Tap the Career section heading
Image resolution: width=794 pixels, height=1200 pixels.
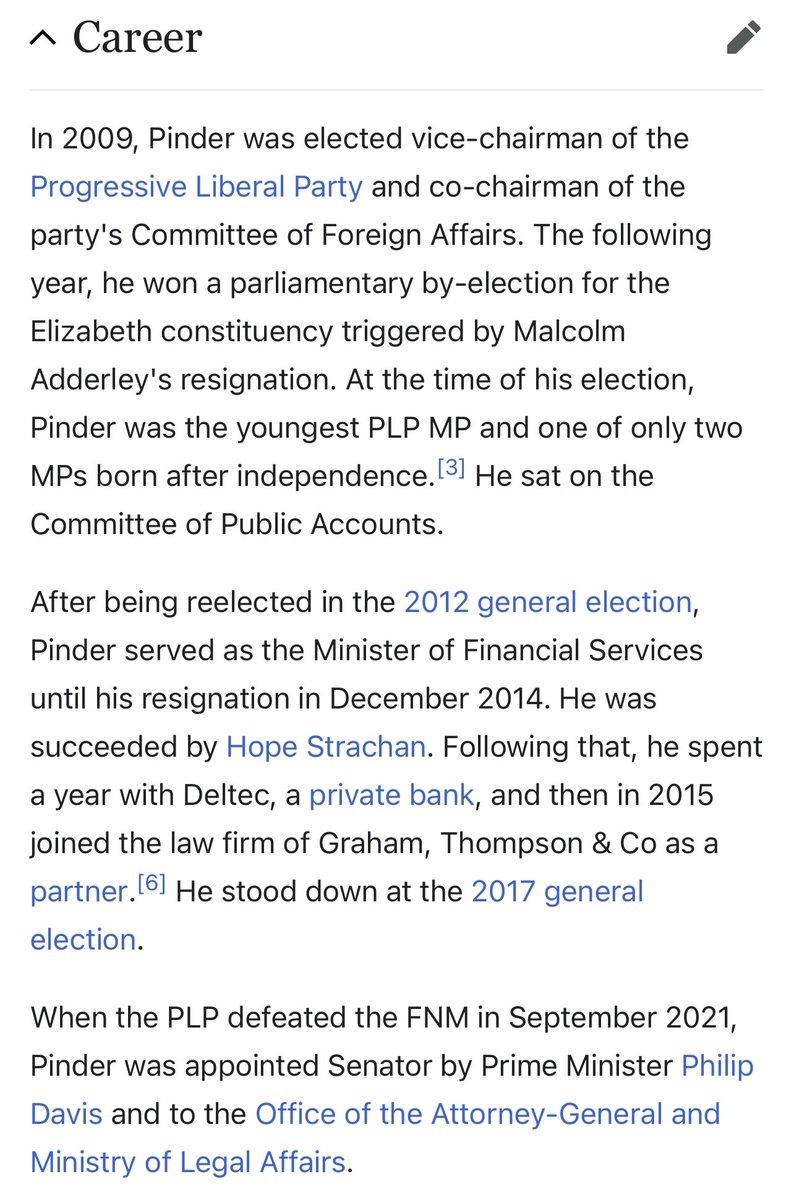137,38
